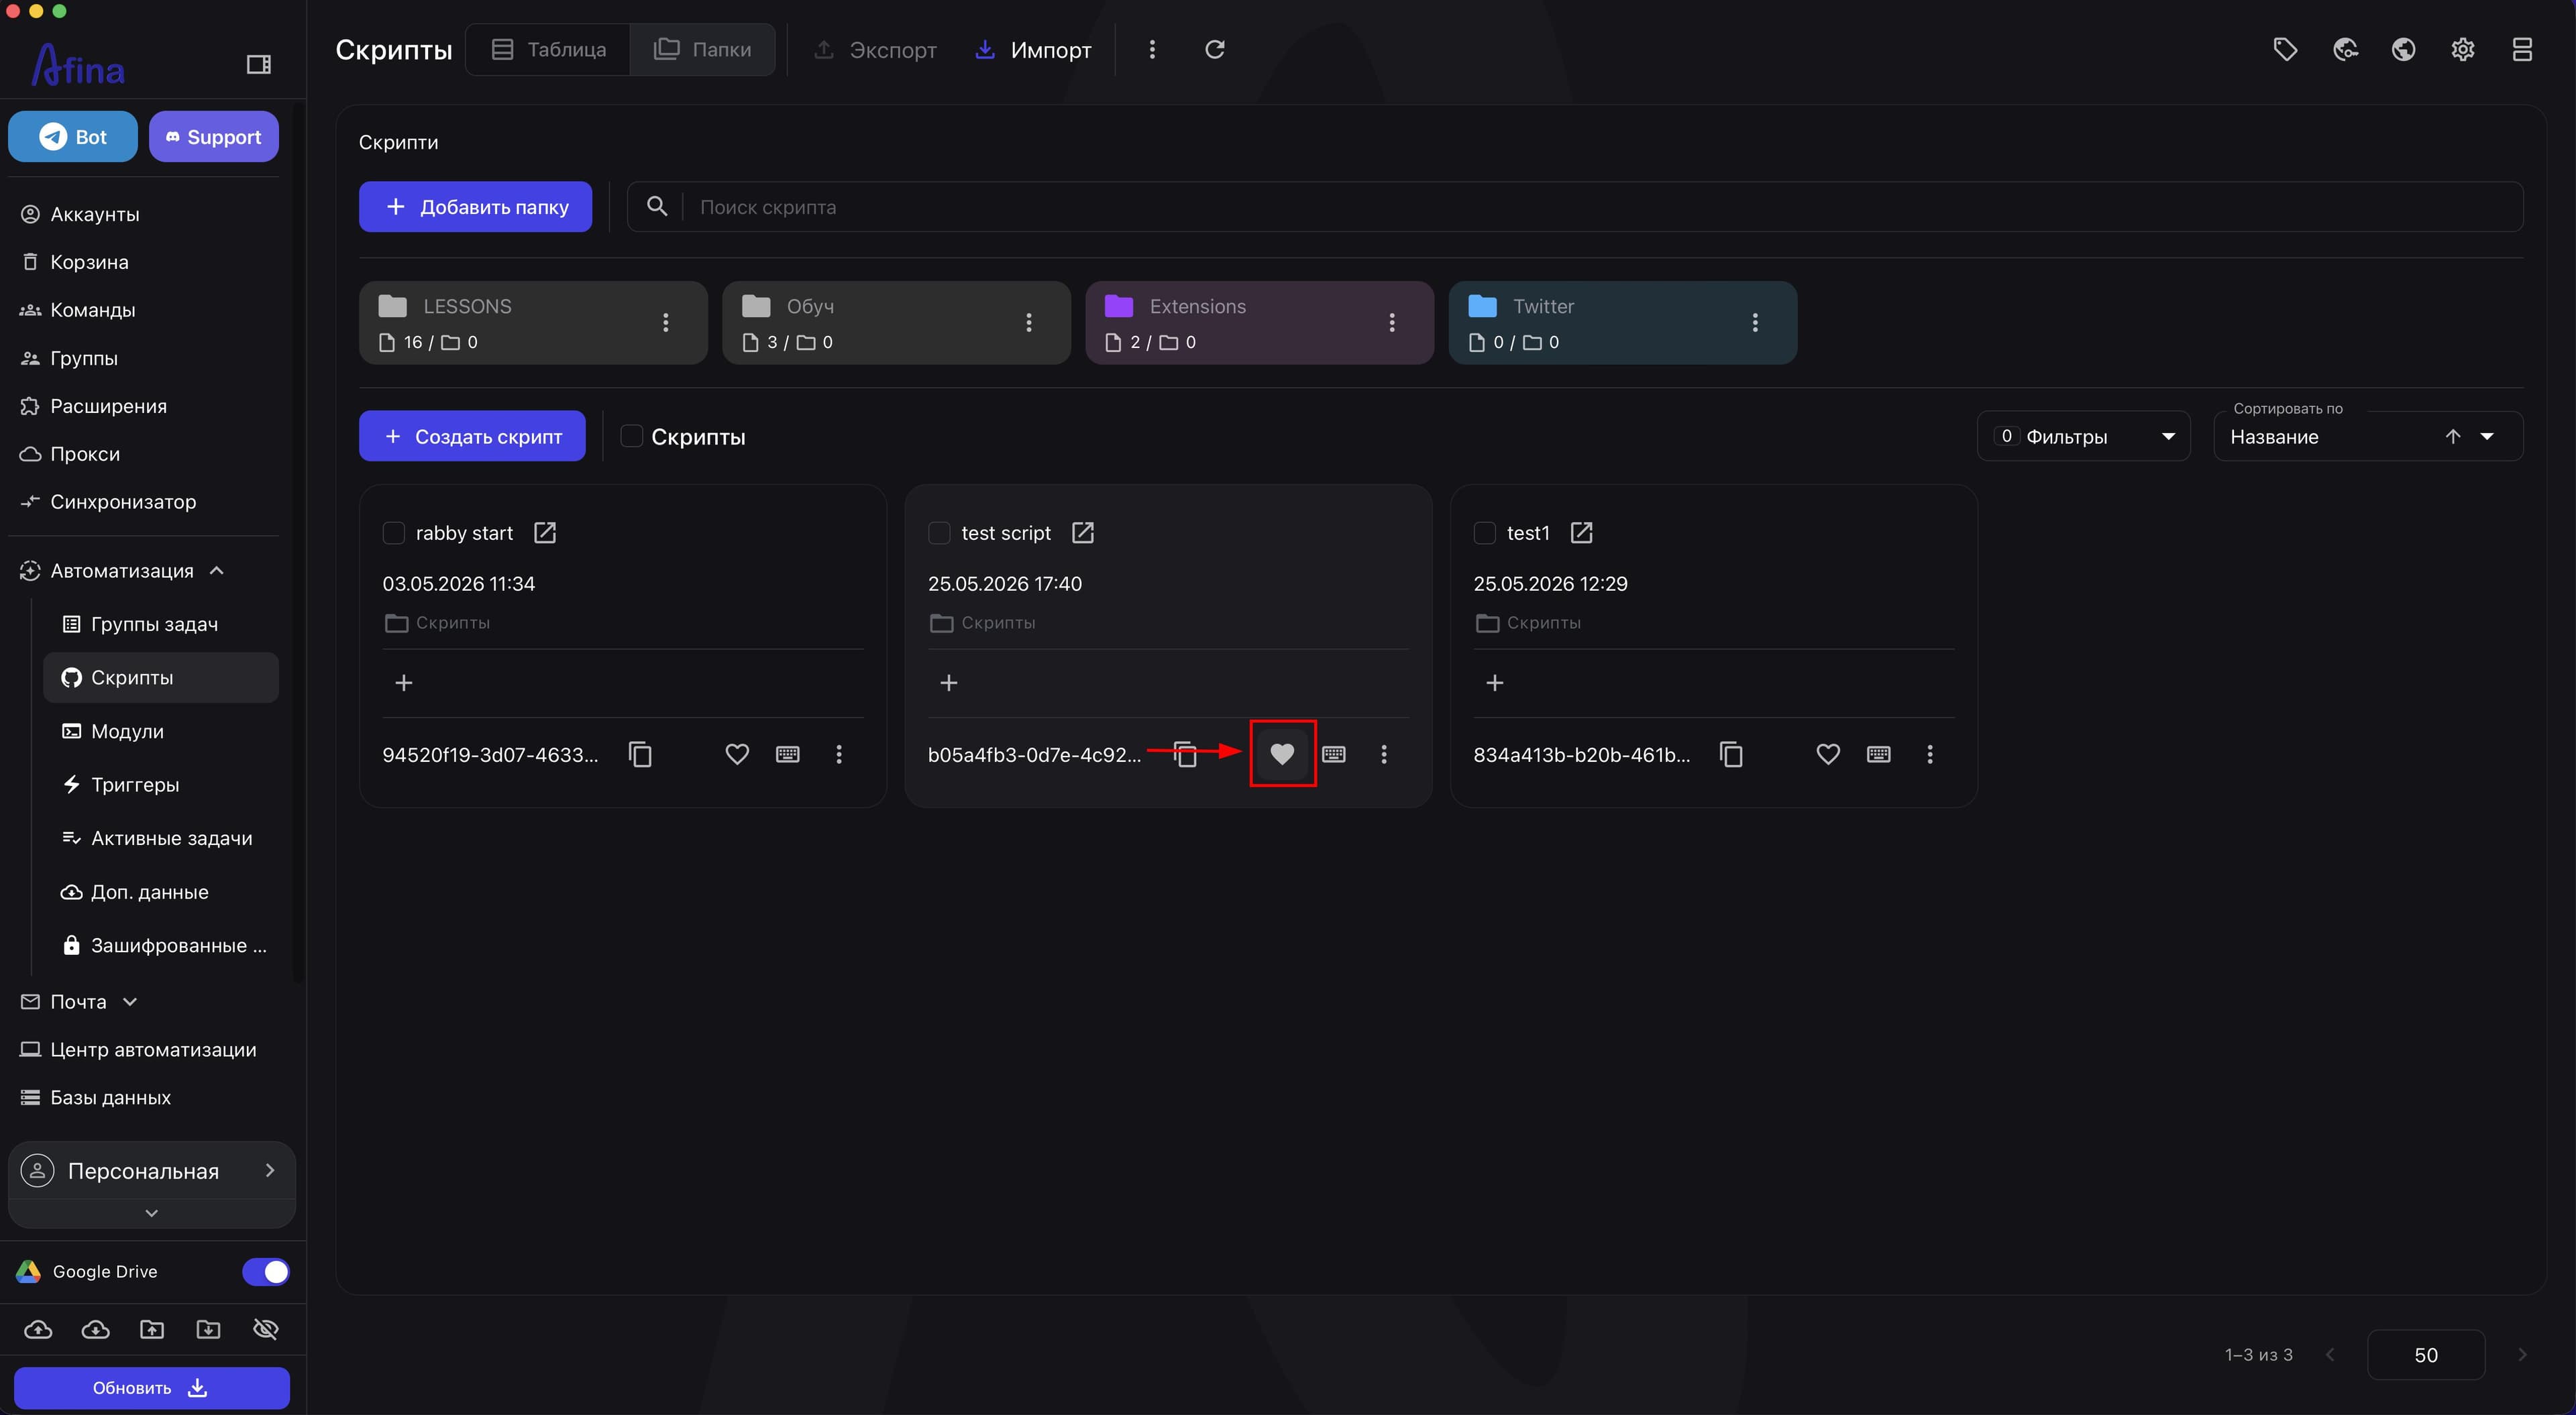Open test1 script in external editor

1581,533
